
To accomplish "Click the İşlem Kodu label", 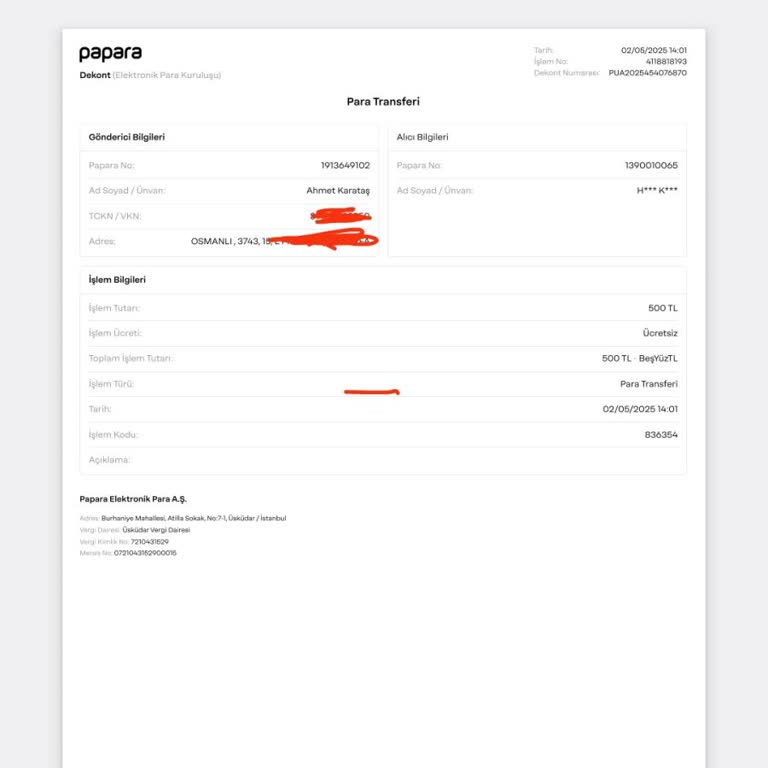I will [x=114, y=435].
